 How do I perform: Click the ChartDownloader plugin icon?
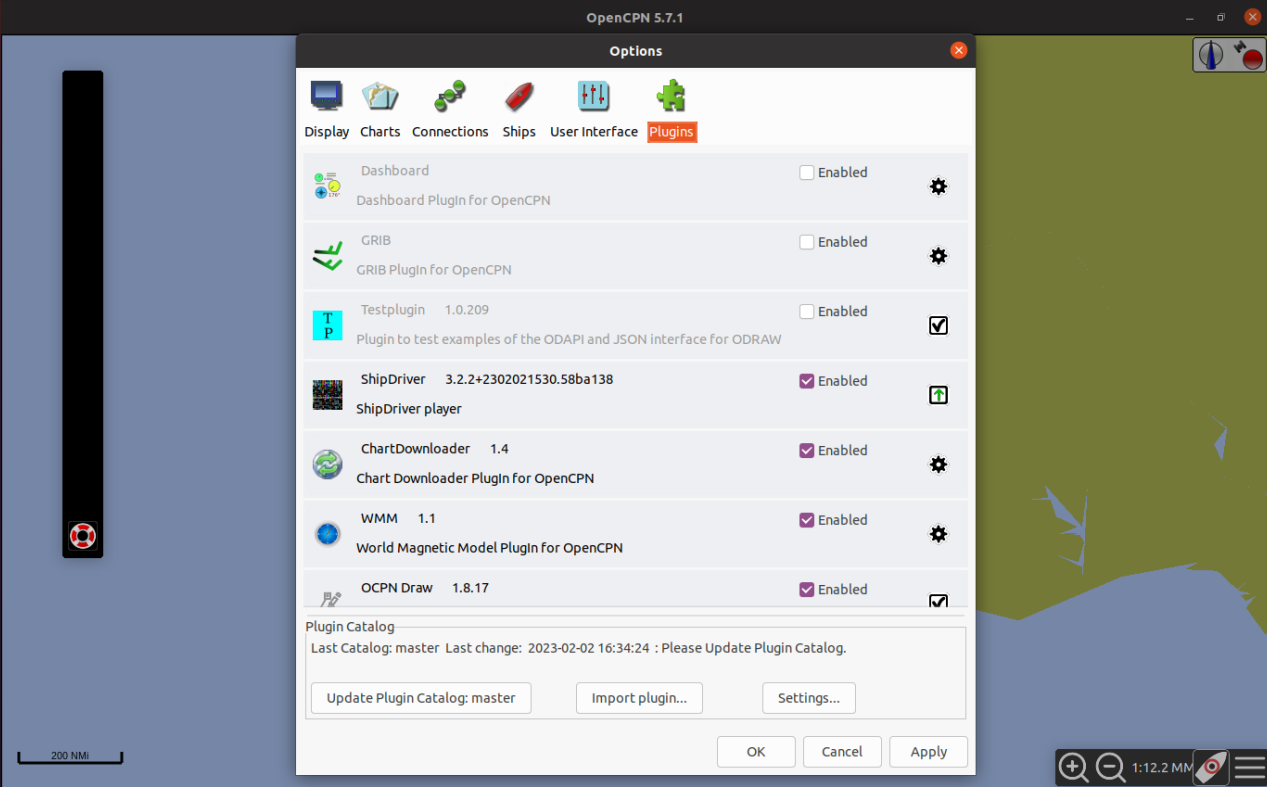[x=327, y=464]
